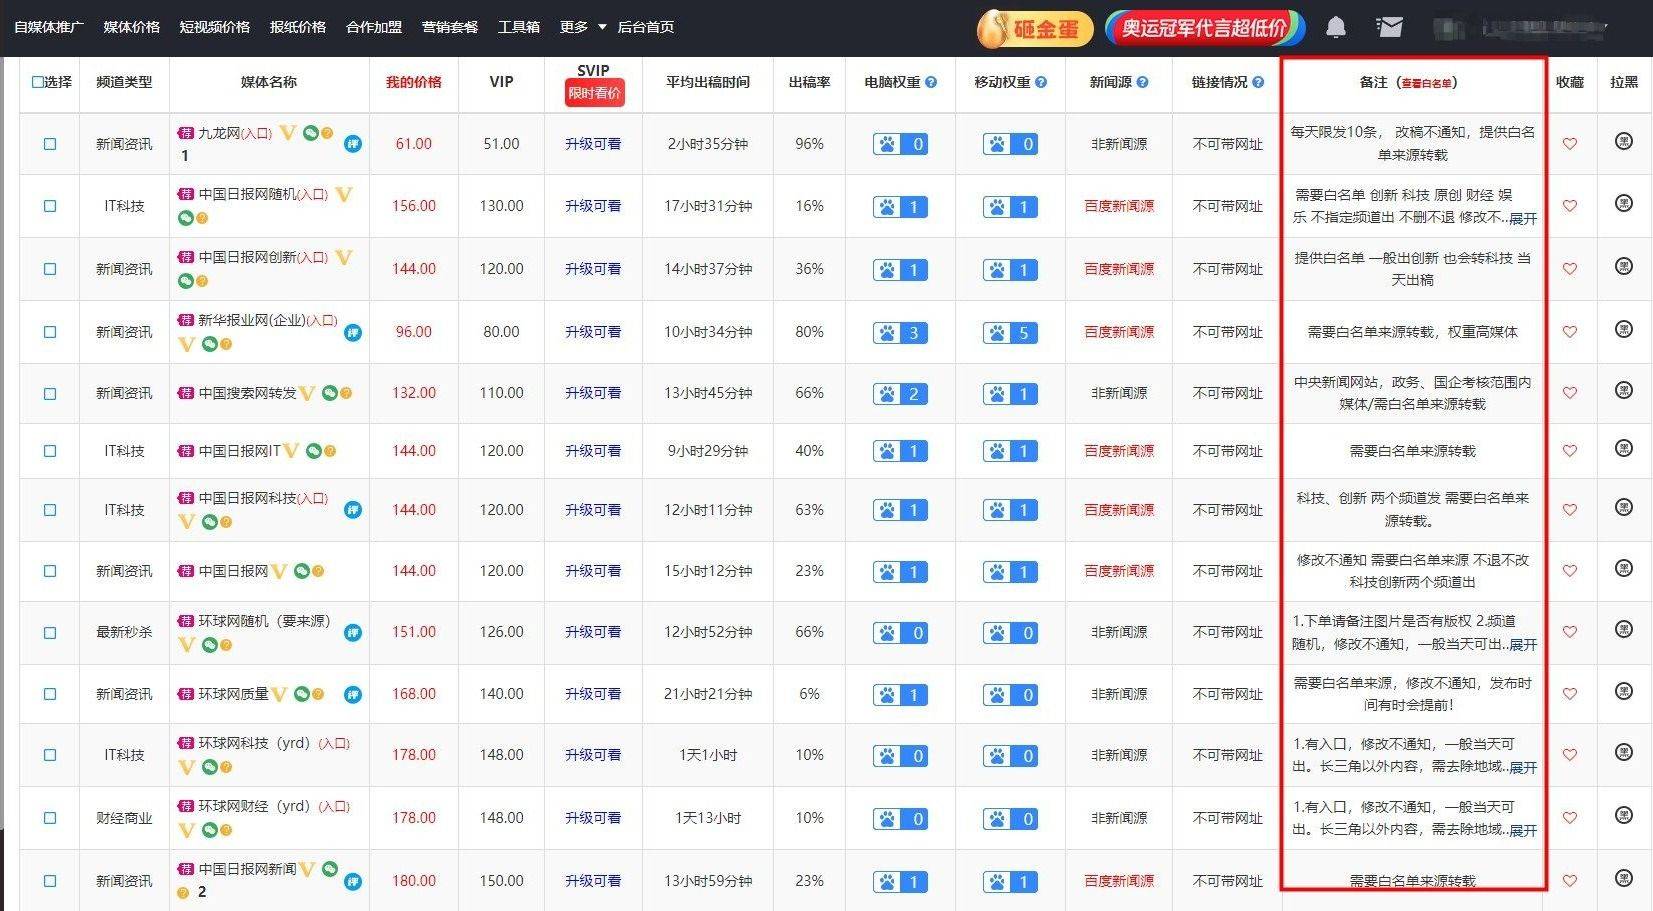1653x911 pixels.
Task: Open the 入口 link beside 新华报业网(企业)
Action: pos(322,321)
